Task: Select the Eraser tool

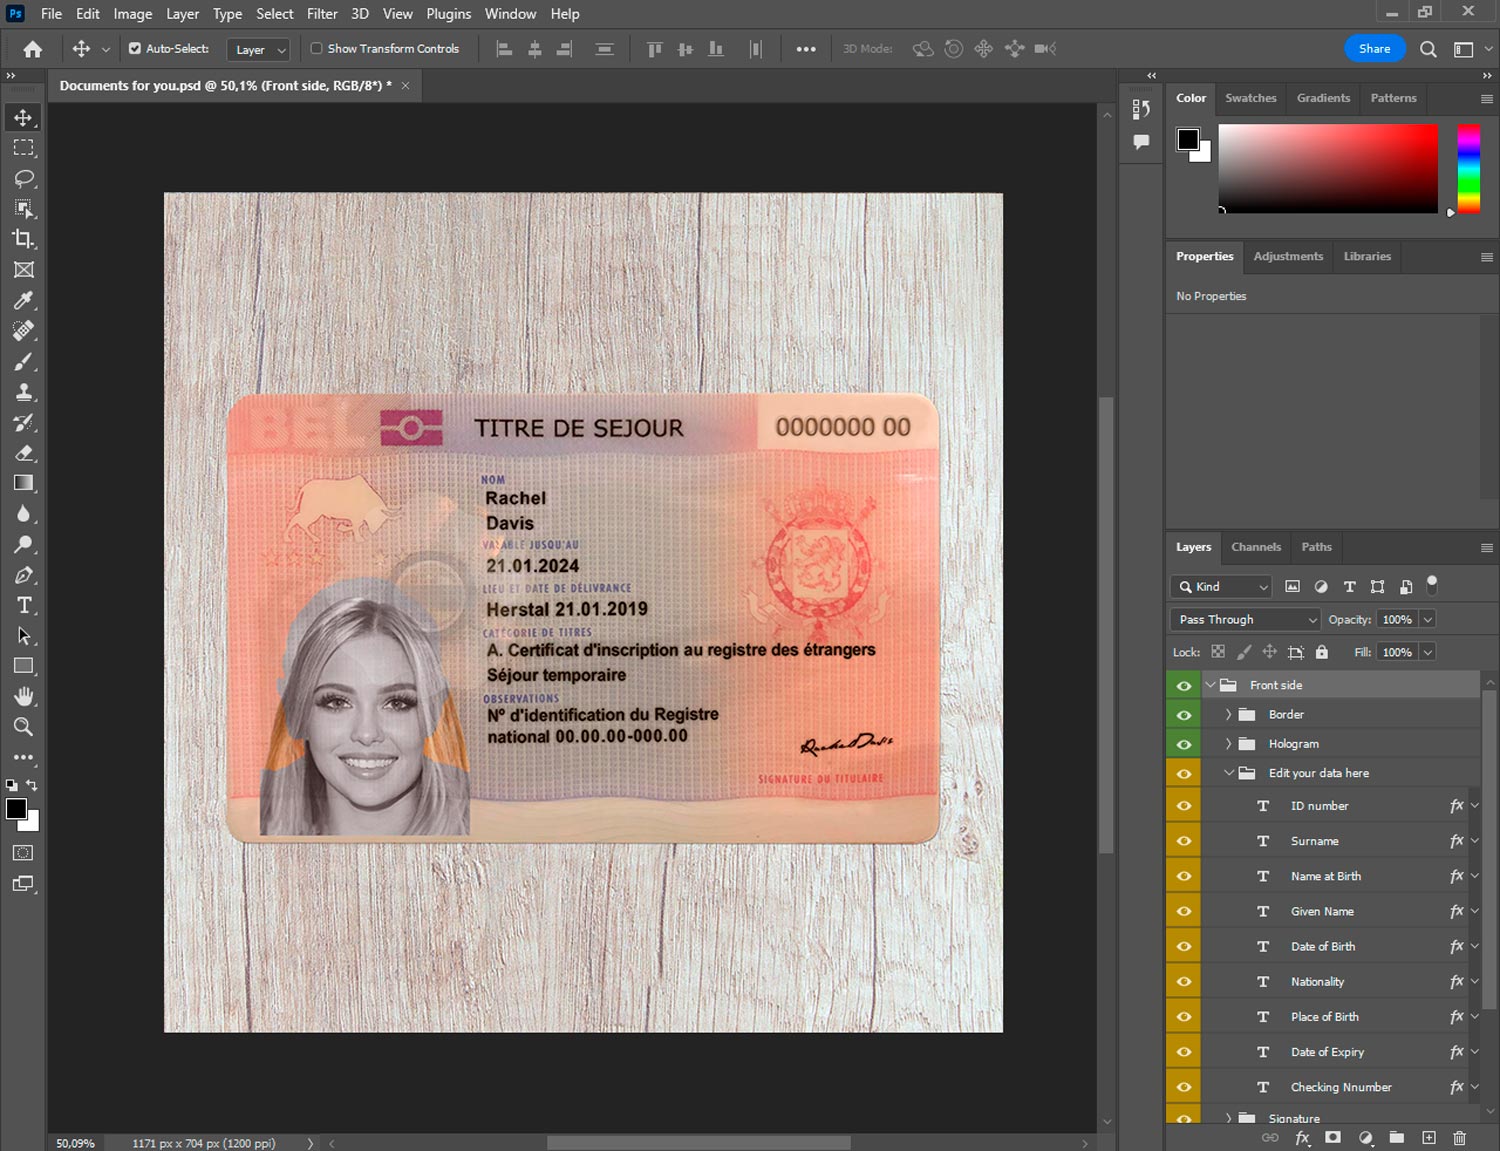Action: [23, 453]
